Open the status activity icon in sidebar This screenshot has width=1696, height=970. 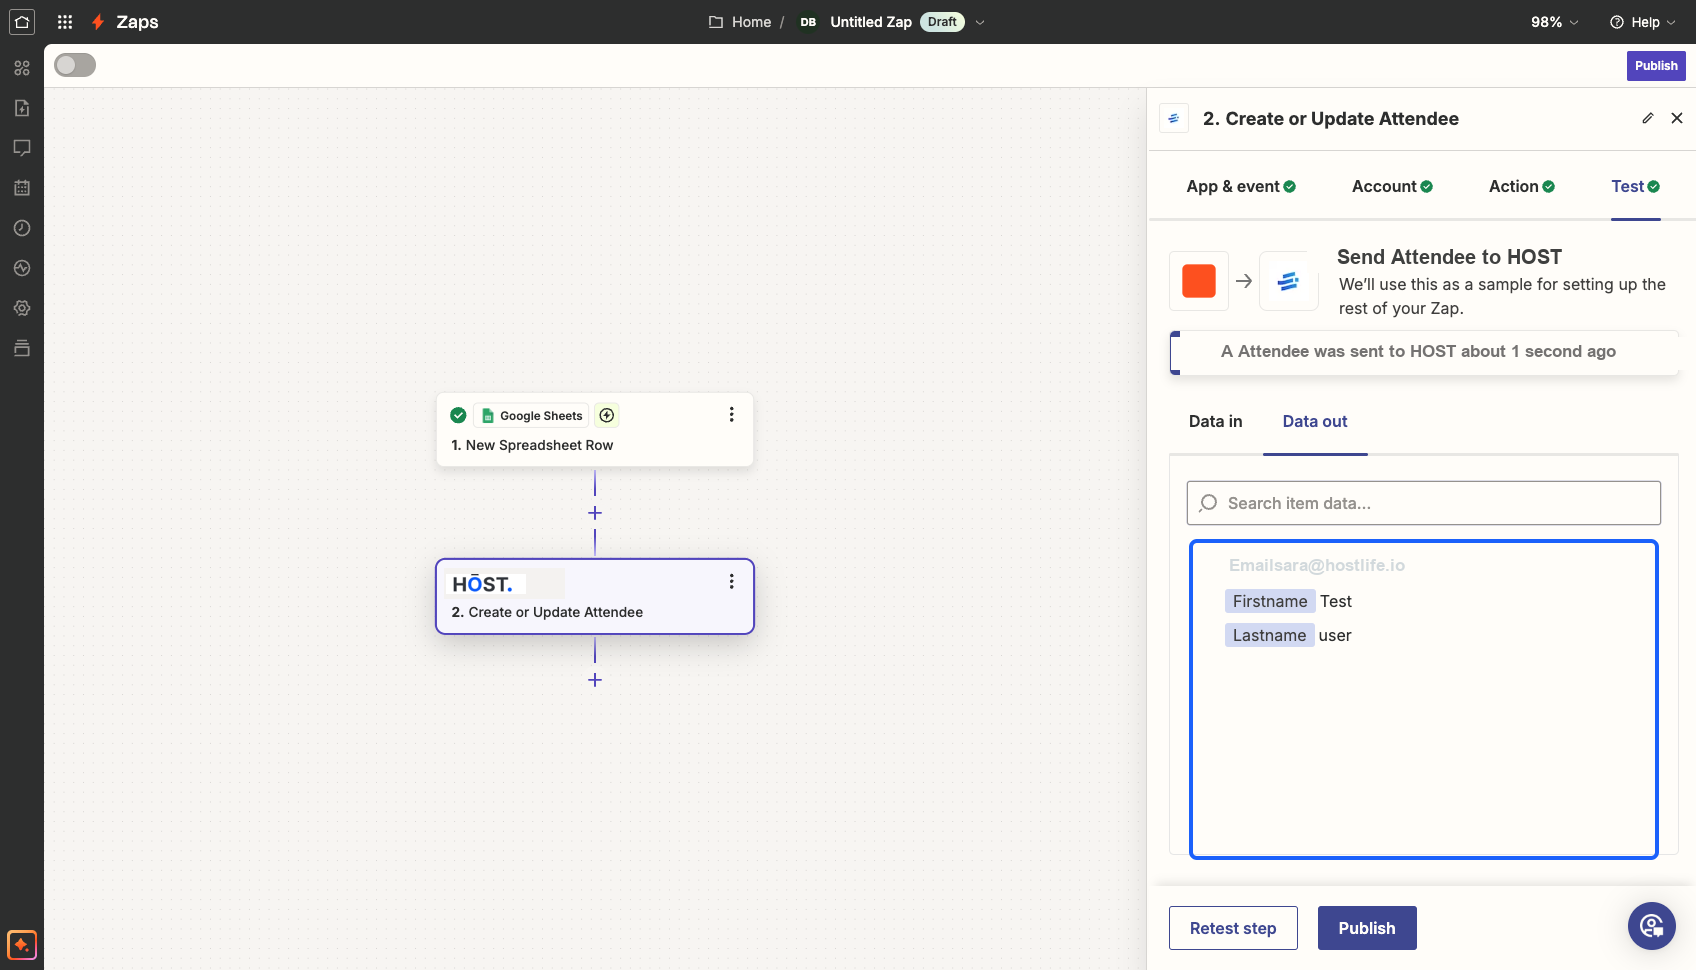22,268
